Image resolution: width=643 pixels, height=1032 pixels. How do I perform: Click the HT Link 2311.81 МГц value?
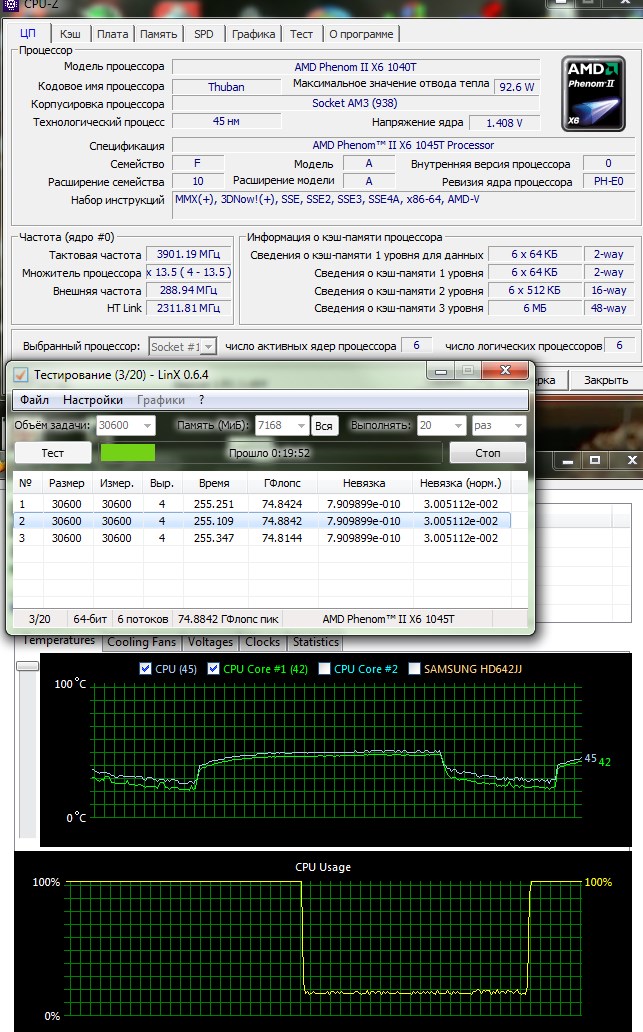point(189,307)
